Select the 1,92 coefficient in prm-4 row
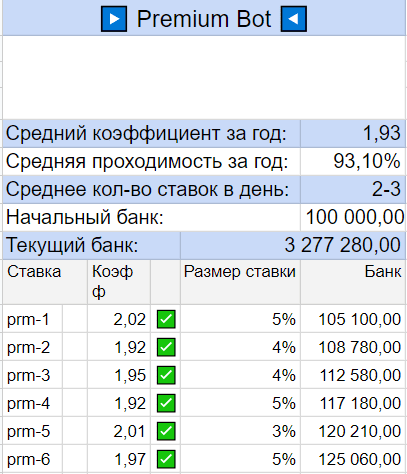This screenshot has height=474, width=407. [x=119, y=403]
